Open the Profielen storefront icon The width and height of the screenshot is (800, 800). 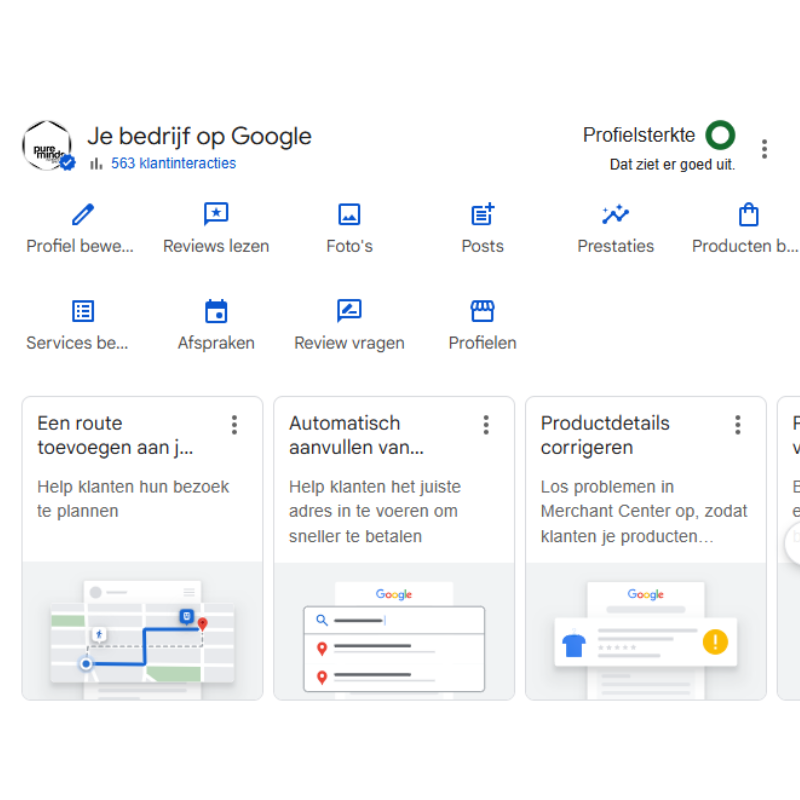click(482, 311)
